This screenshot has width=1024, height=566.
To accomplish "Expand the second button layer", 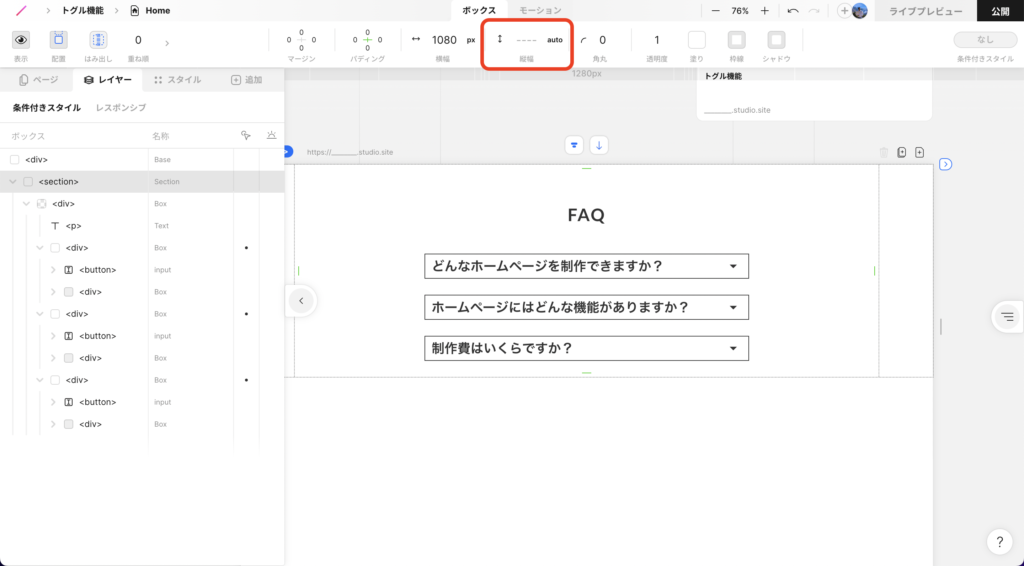I will pyautogui.click(x=54, y=336).
